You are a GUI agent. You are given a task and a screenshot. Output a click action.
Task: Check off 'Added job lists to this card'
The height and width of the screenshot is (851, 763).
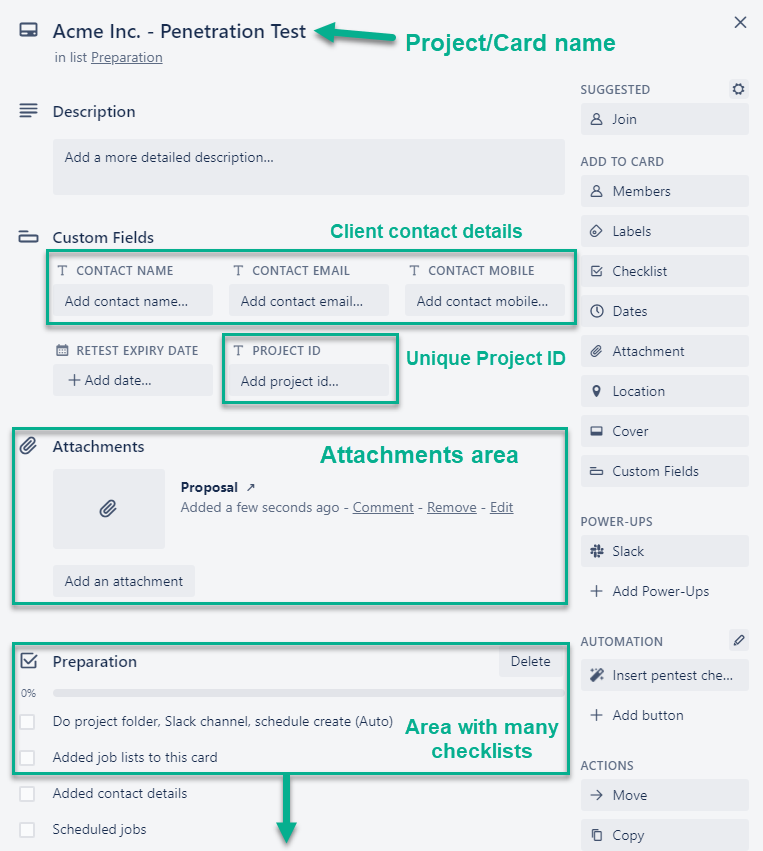coord(27,758)
